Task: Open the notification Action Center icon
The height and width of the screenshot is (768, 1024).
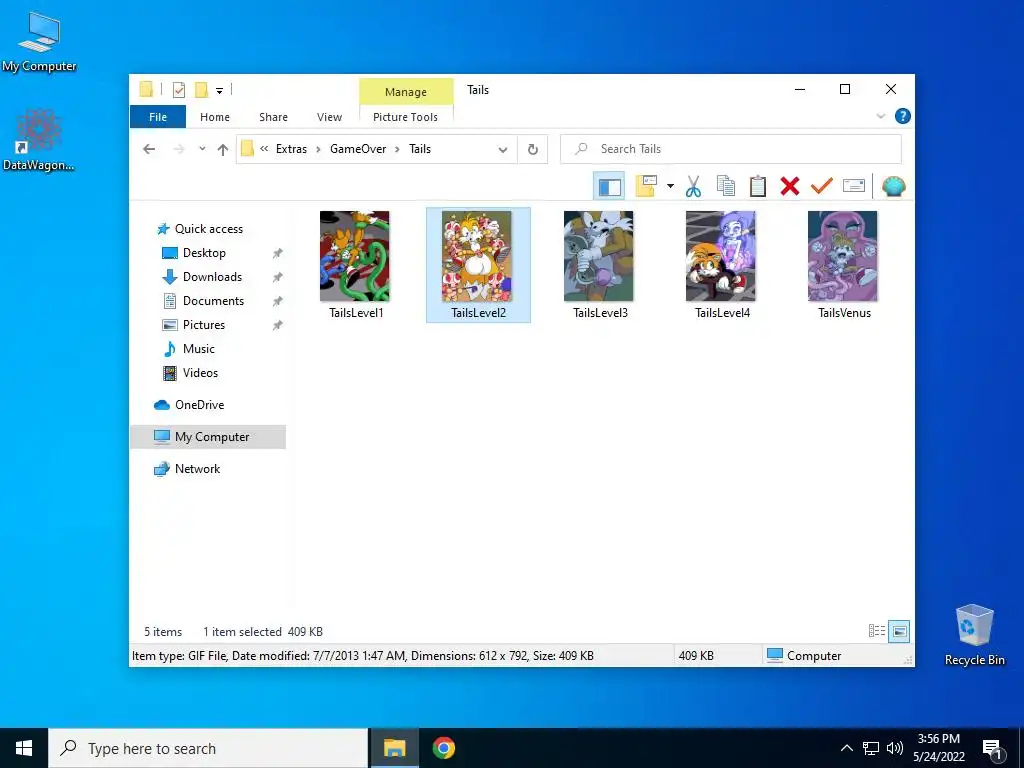Action: point(993,750)
